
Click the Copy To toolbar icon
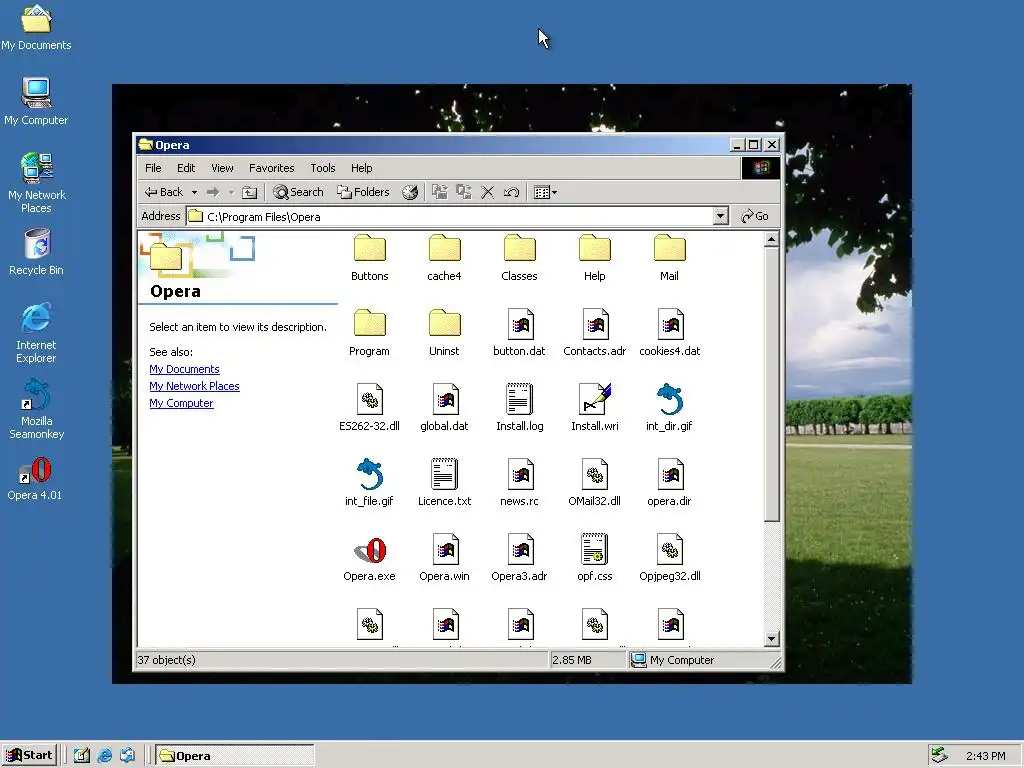pyautogui.click(x=464, y=192)
